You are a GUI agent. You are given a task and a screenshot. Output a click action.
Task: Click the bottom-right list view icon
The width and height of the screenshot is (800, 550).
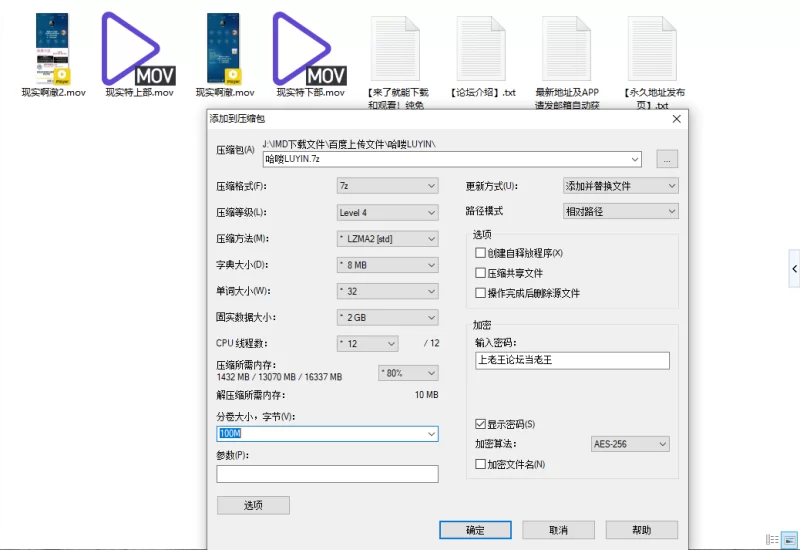pos(773,539)
